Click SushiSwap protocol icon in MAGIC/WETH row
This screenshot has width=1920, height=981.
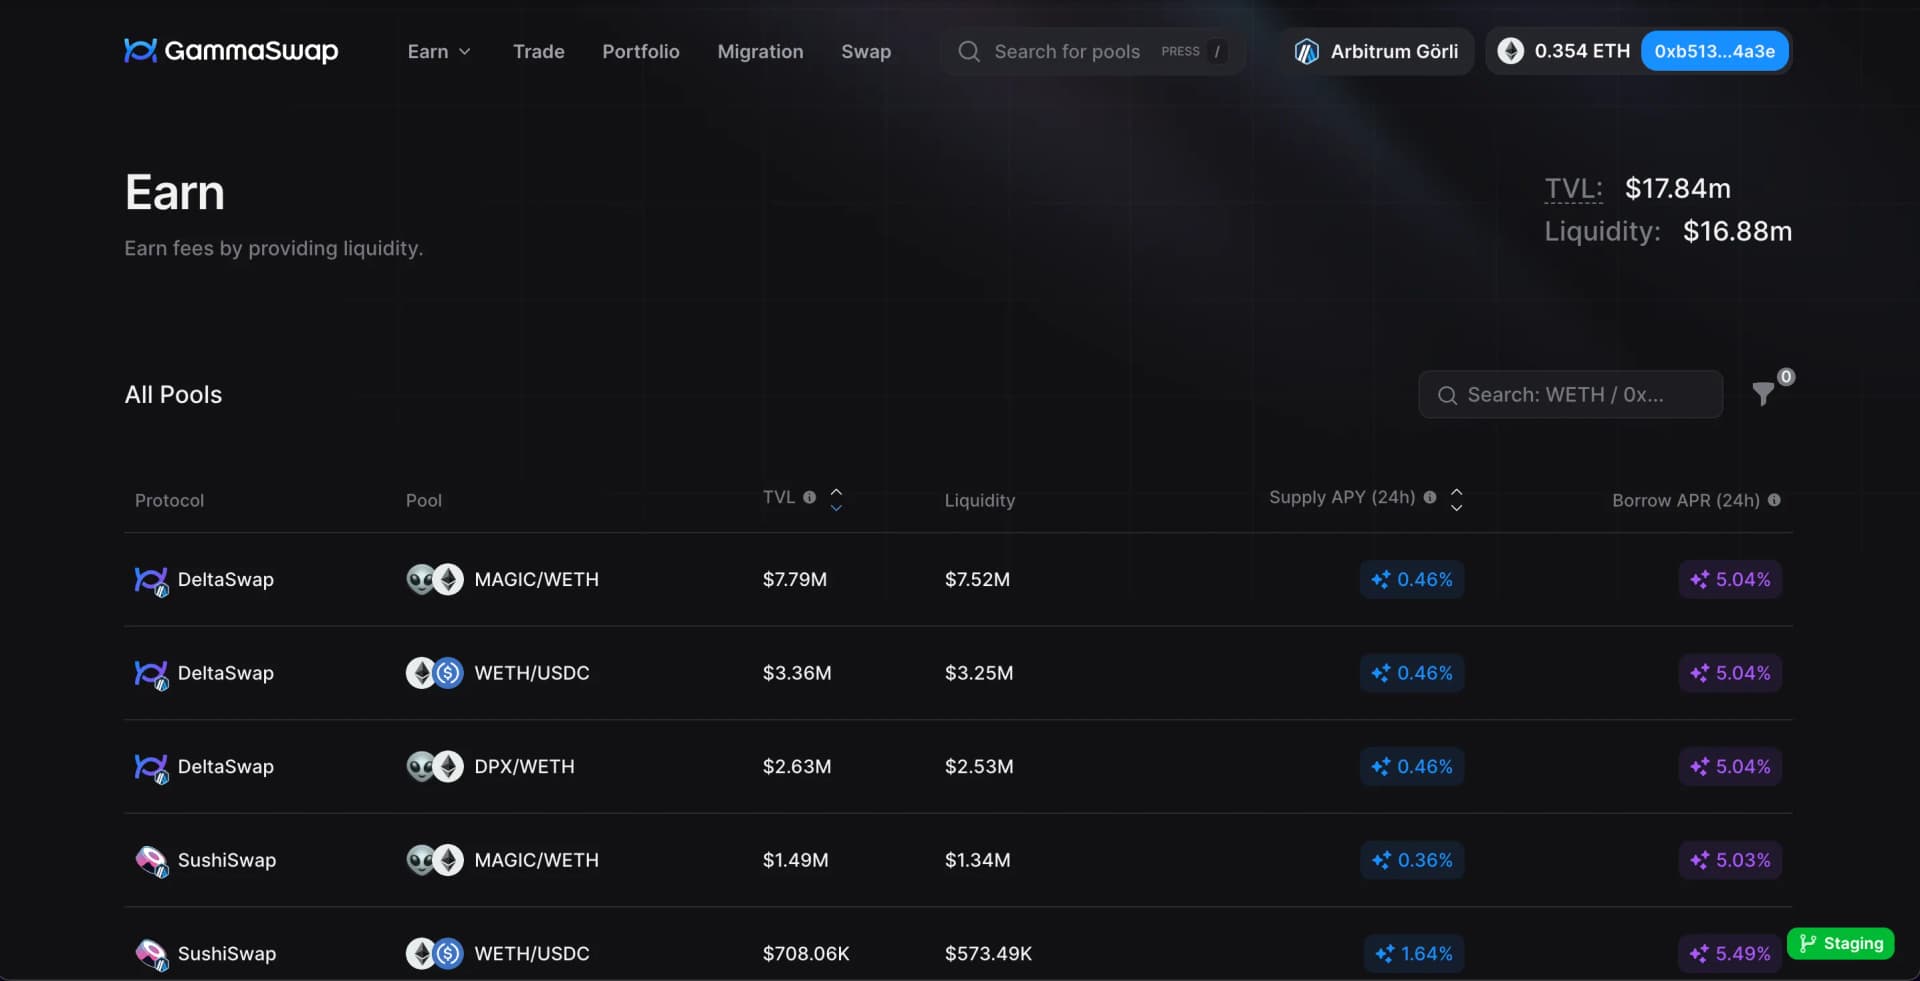coord(151,860)
